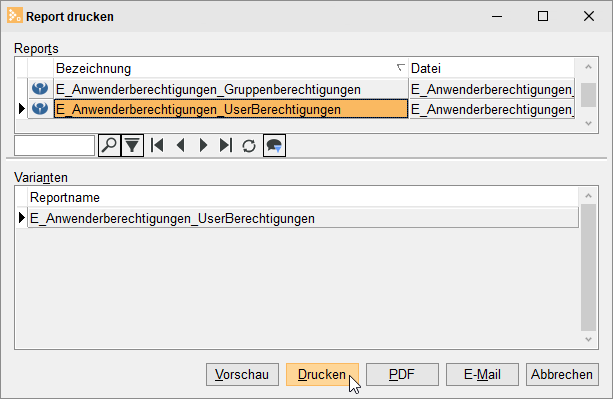Click the Varianten list scrollbar thumb
This screenshot has width=613, height=399.
[x=588, y=267]
